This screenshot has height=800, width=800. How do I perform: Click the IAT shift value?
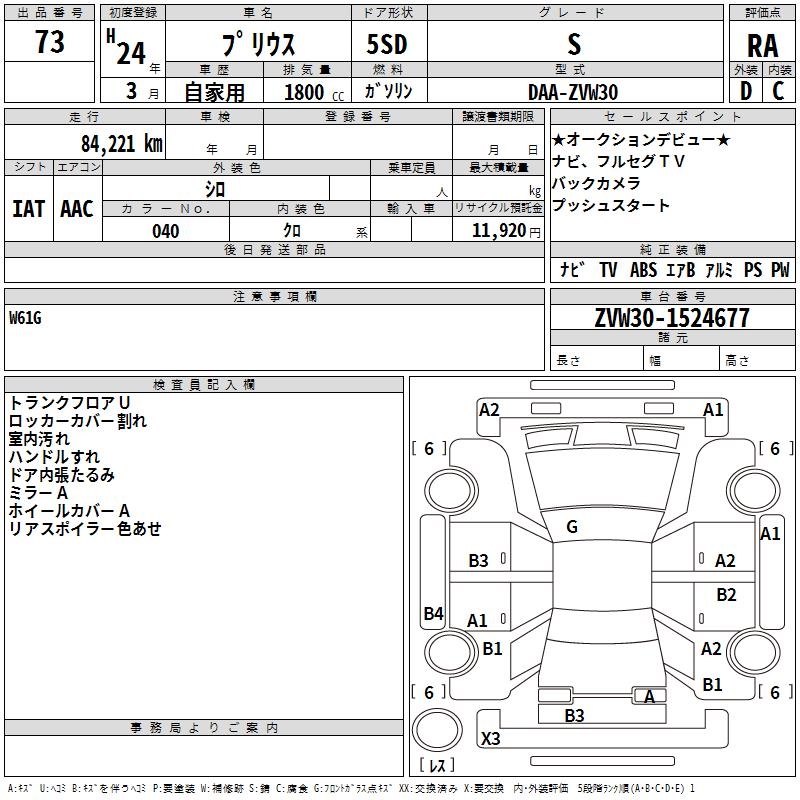(x=28, y=208)
